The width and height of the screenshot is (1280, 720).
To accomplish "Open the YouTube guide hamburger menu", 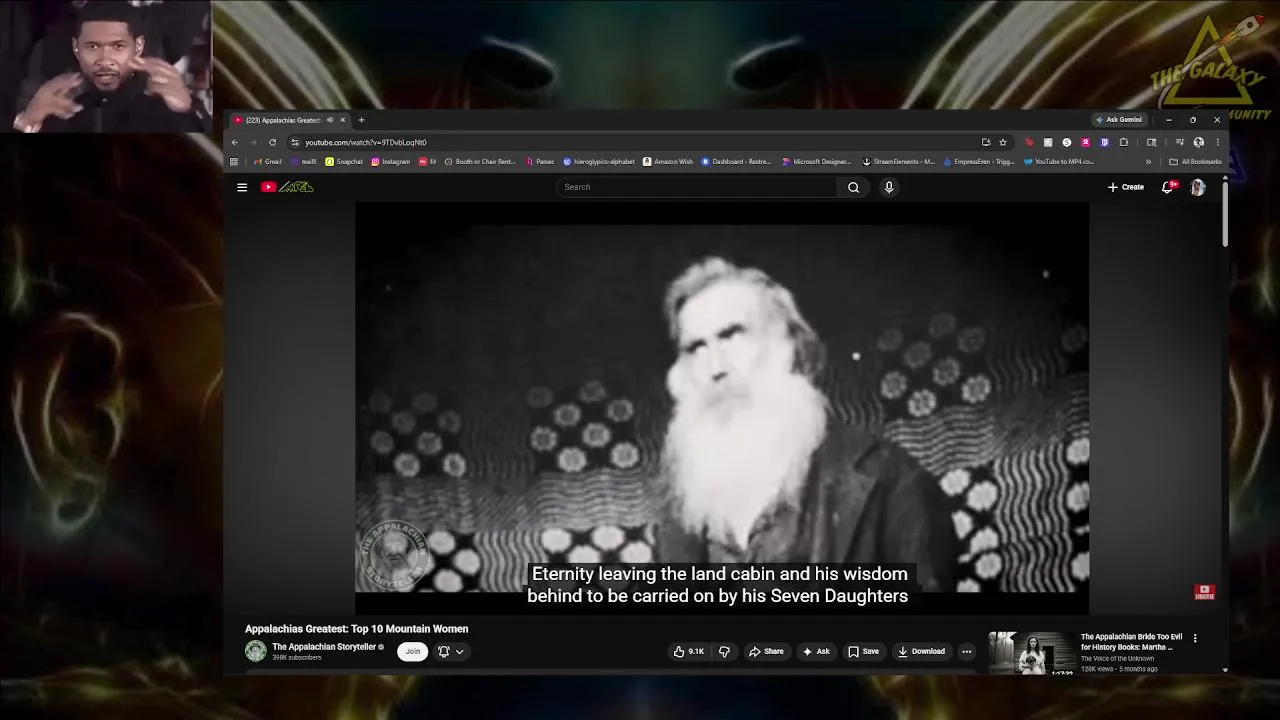I will click(x=242, y=187).
